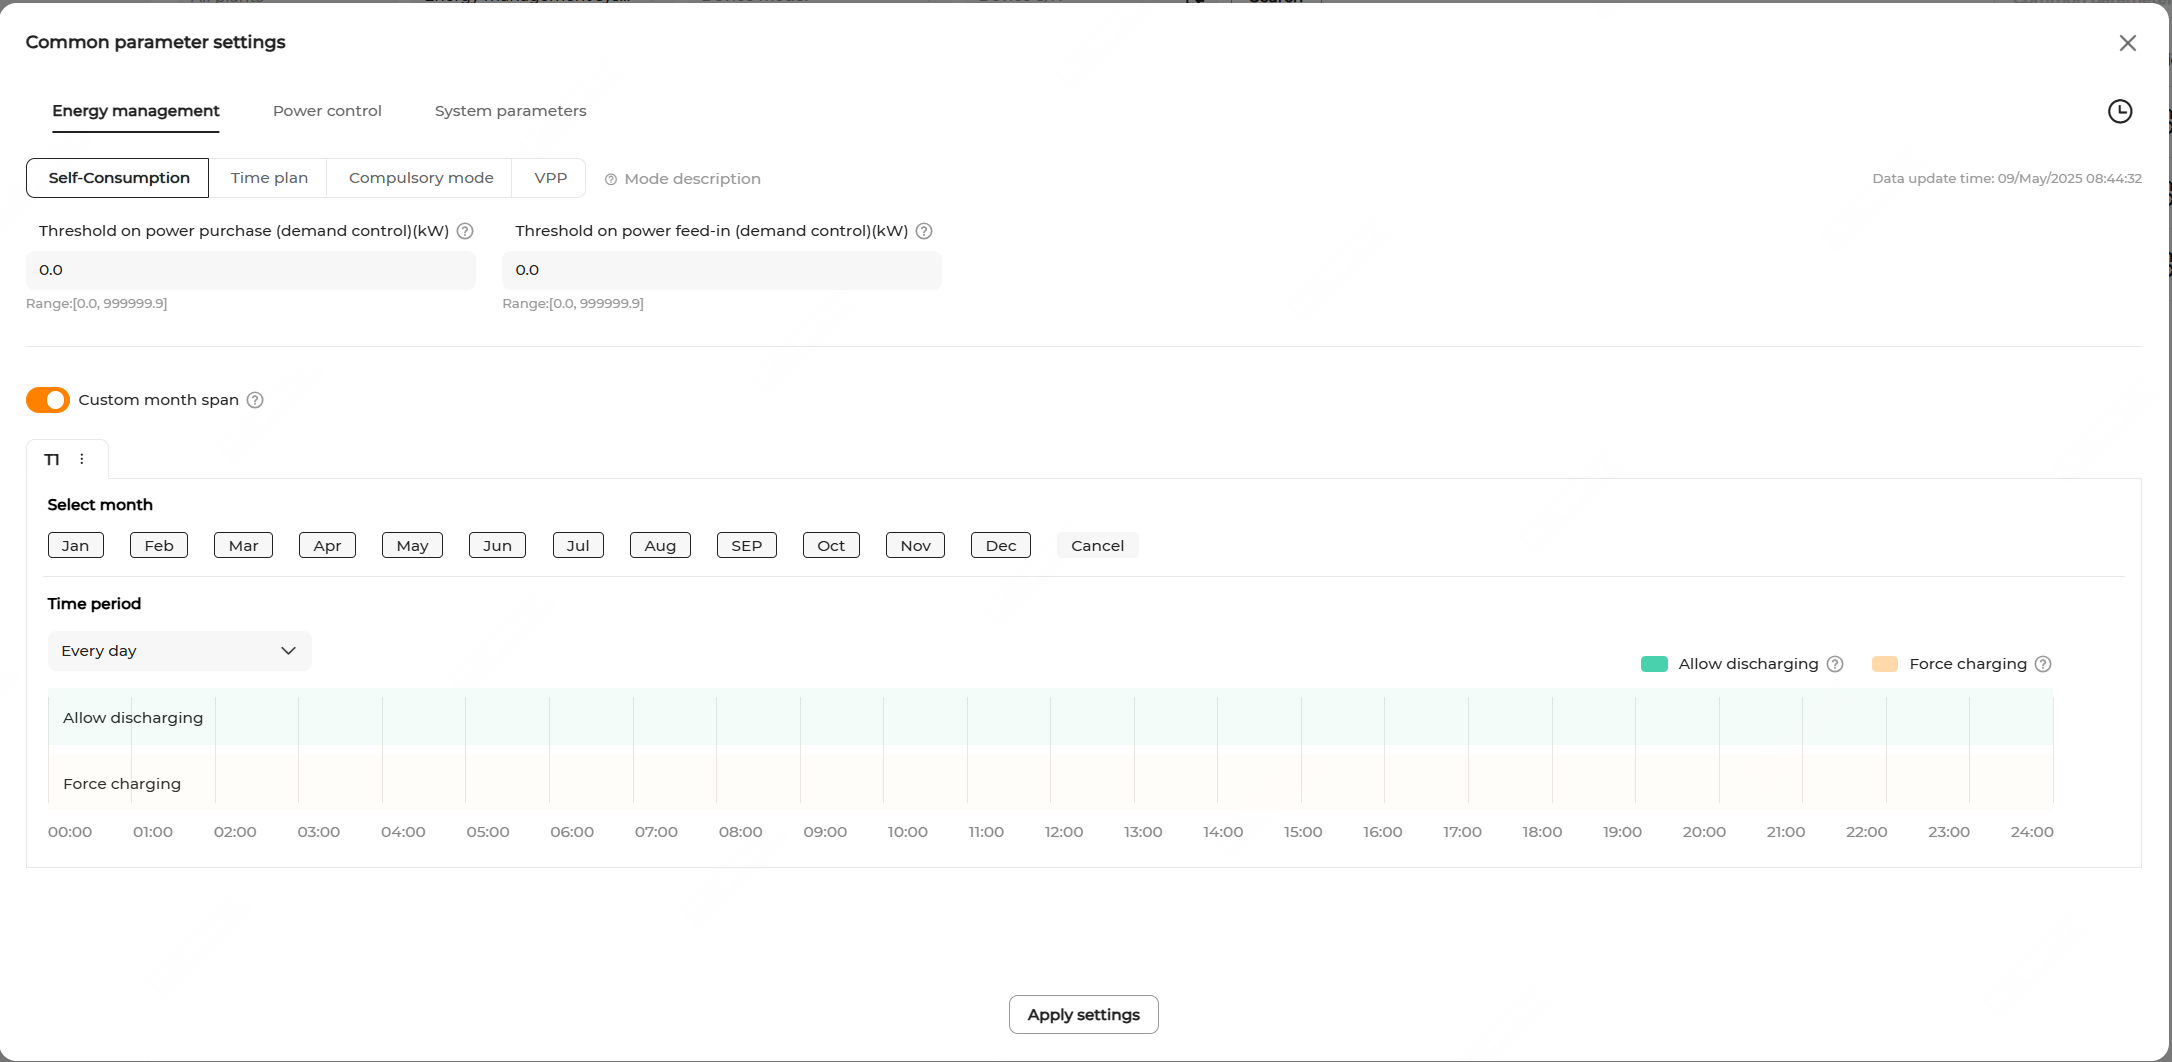Open the System parameters tab
The image size is (2172, 1062).
tap(510, 111)
